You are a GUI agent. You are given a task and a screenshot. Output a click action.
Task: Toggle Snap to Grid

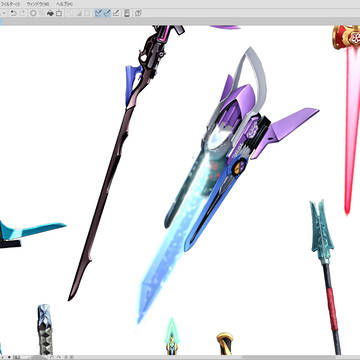[116, 13]
